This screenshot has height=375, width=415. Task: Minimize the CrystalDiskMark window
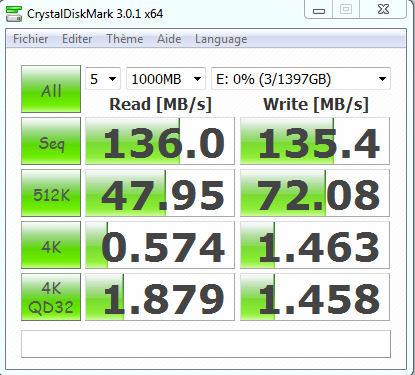tap(319, 10)
